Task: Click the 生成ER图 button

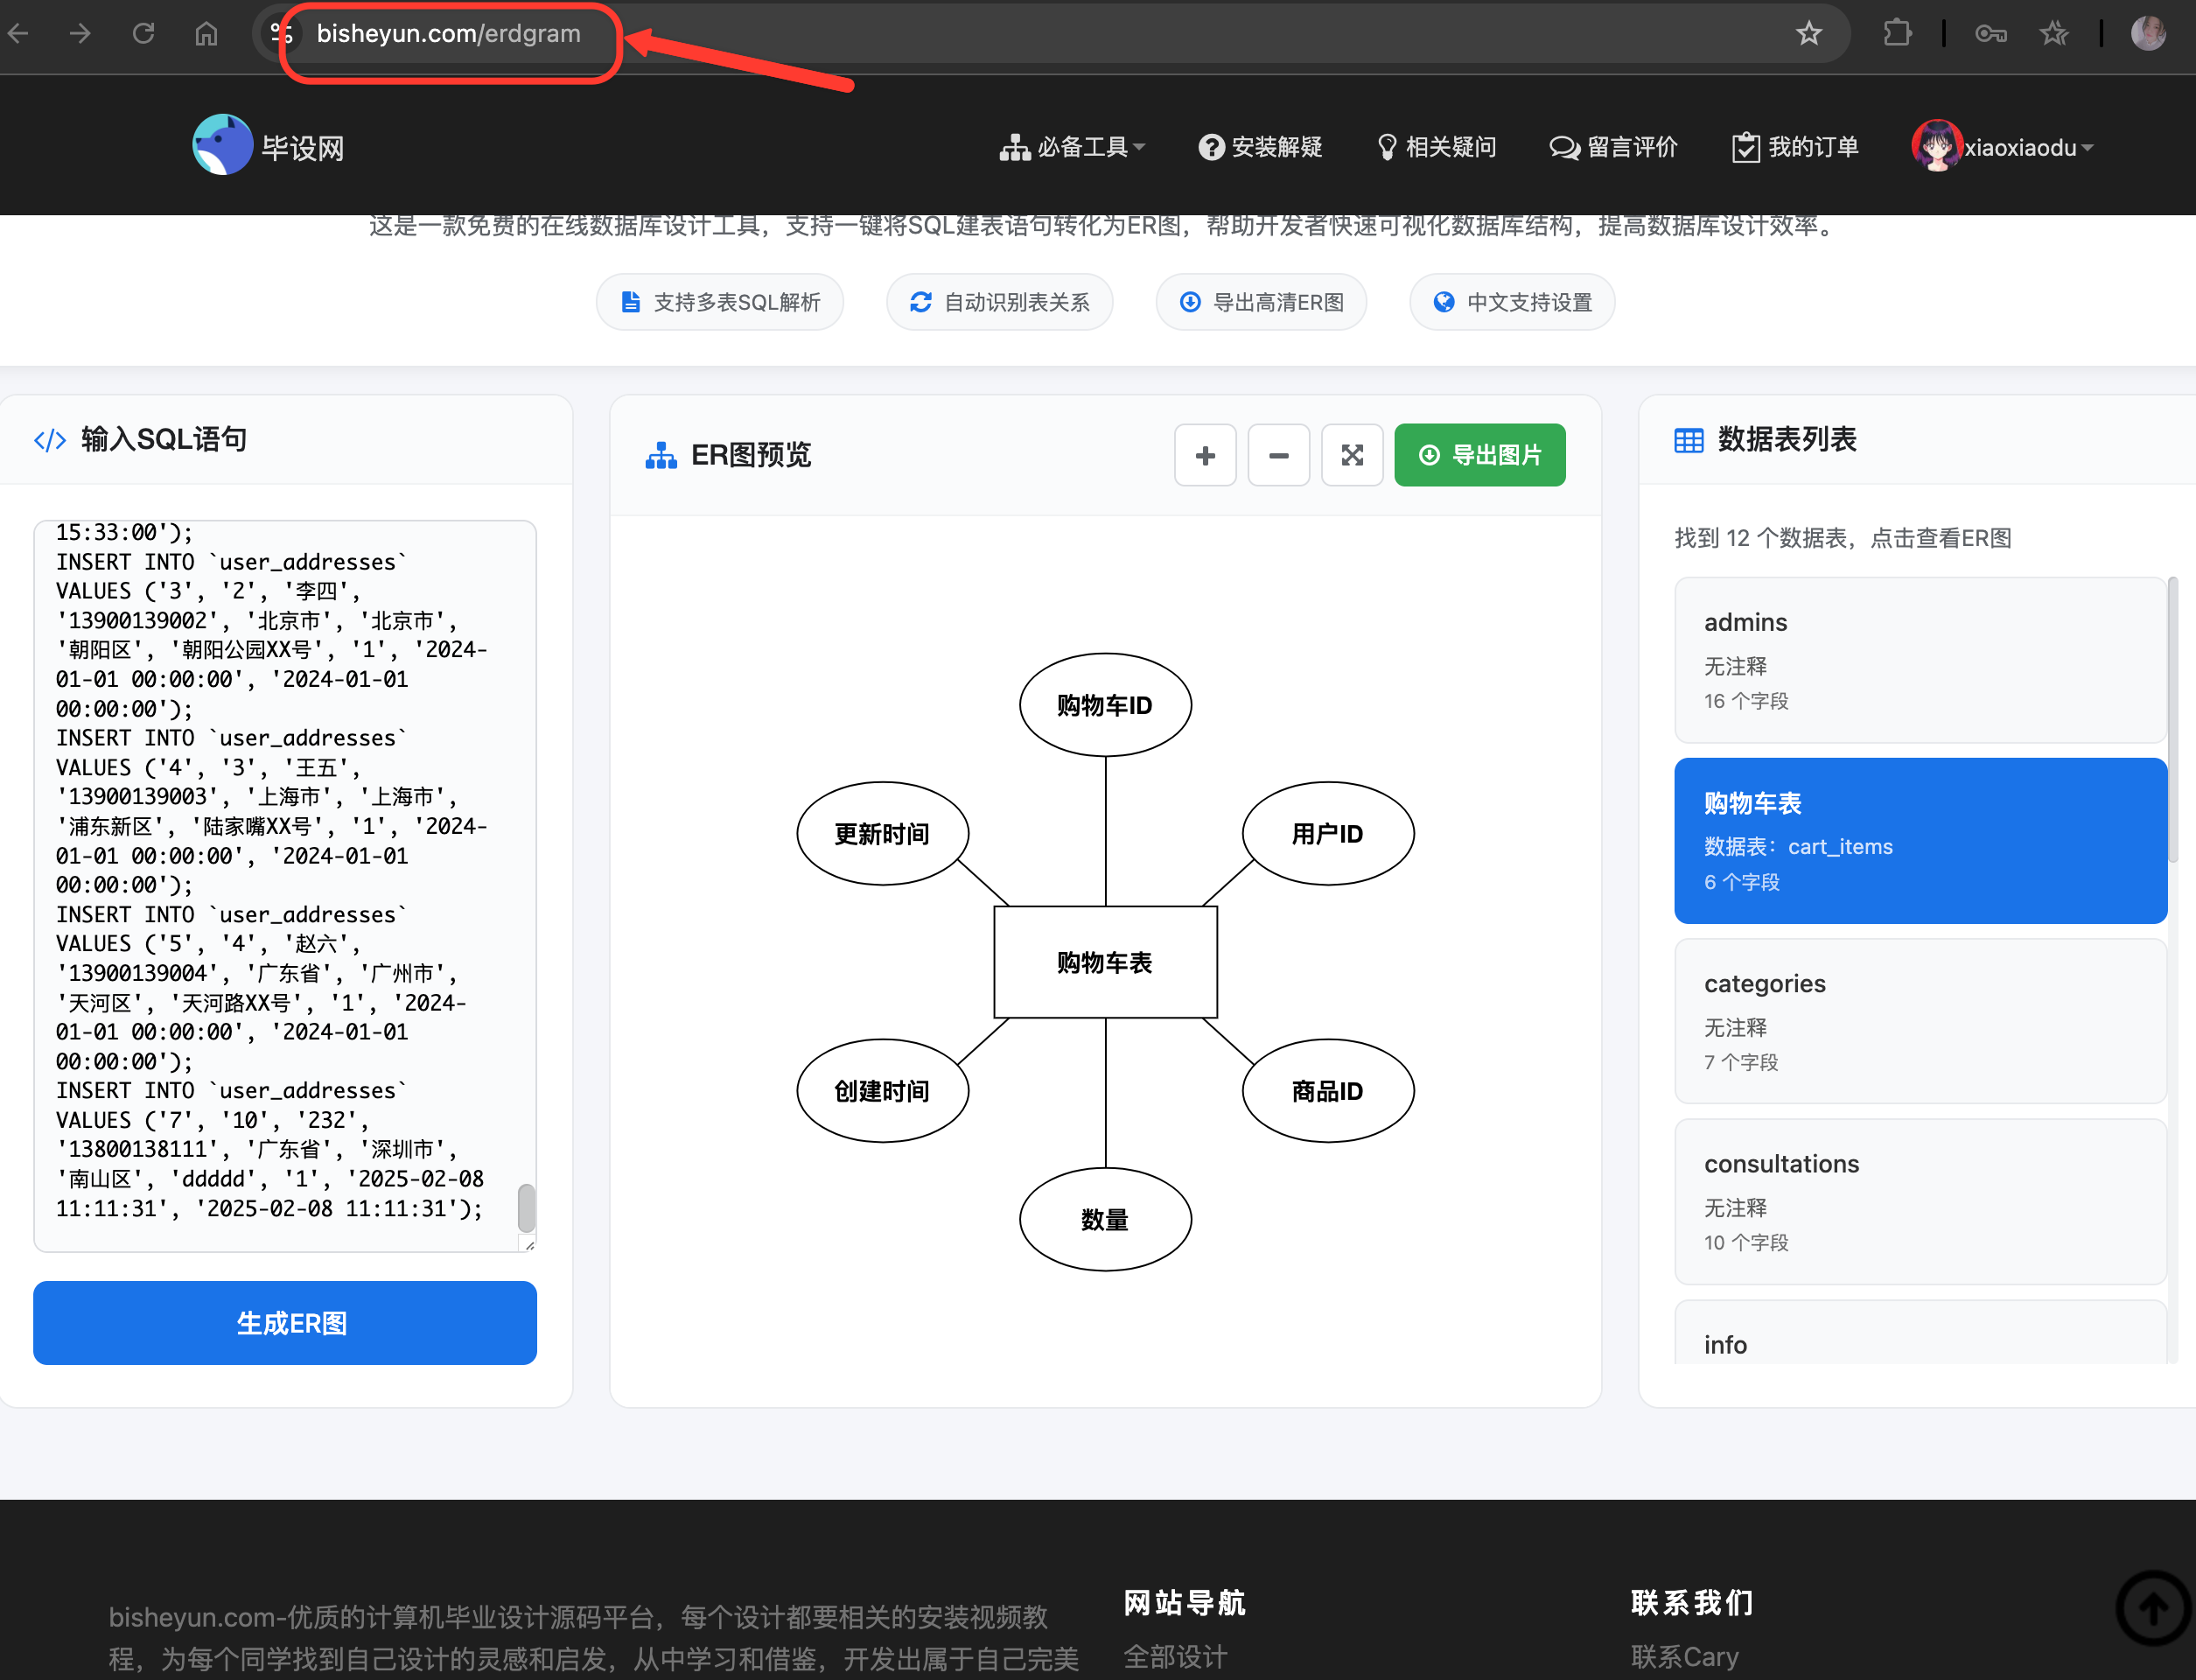Action: 284,1322
